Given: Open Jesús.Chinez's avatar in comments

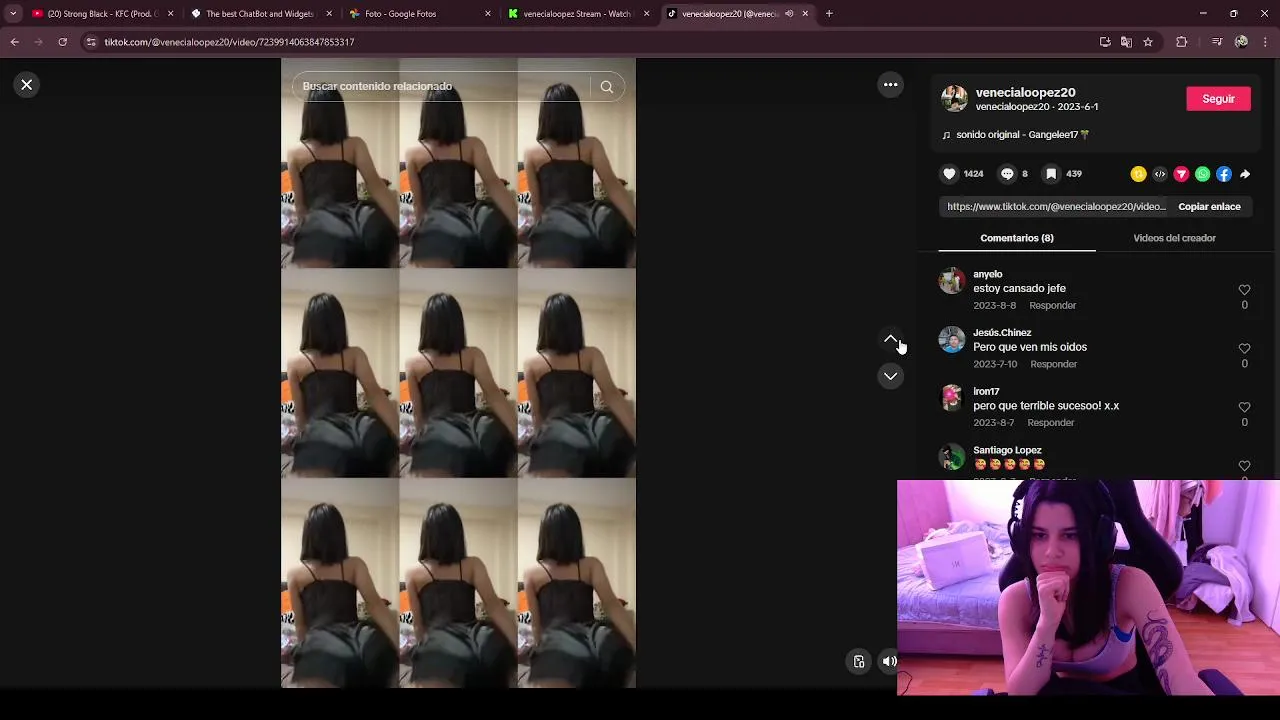Looking at the screenshot, I should [951, 340].
